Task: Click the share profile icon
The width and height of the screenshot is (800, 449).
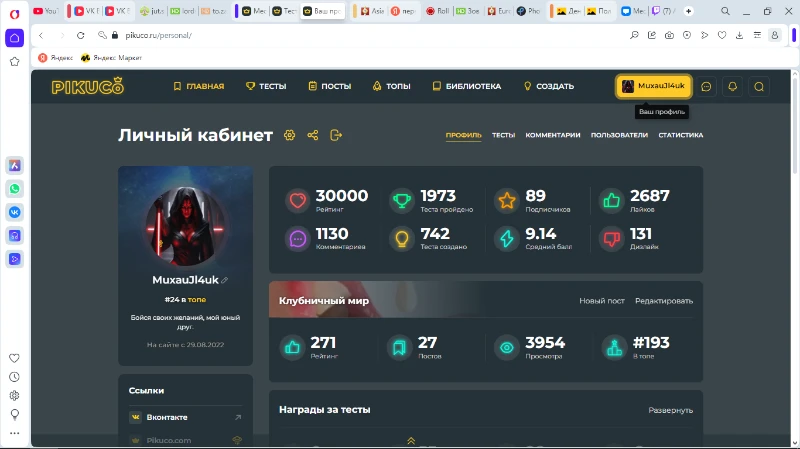Action: click(313, 135)
